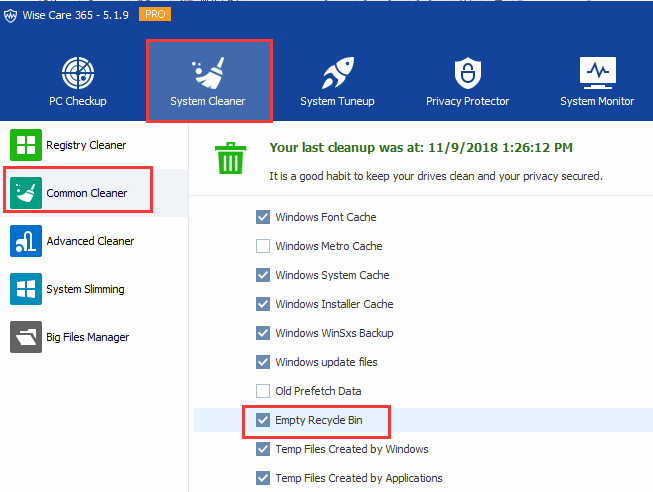Toggle Temp Files Created by Applications checkbox

tap(263, 478)
